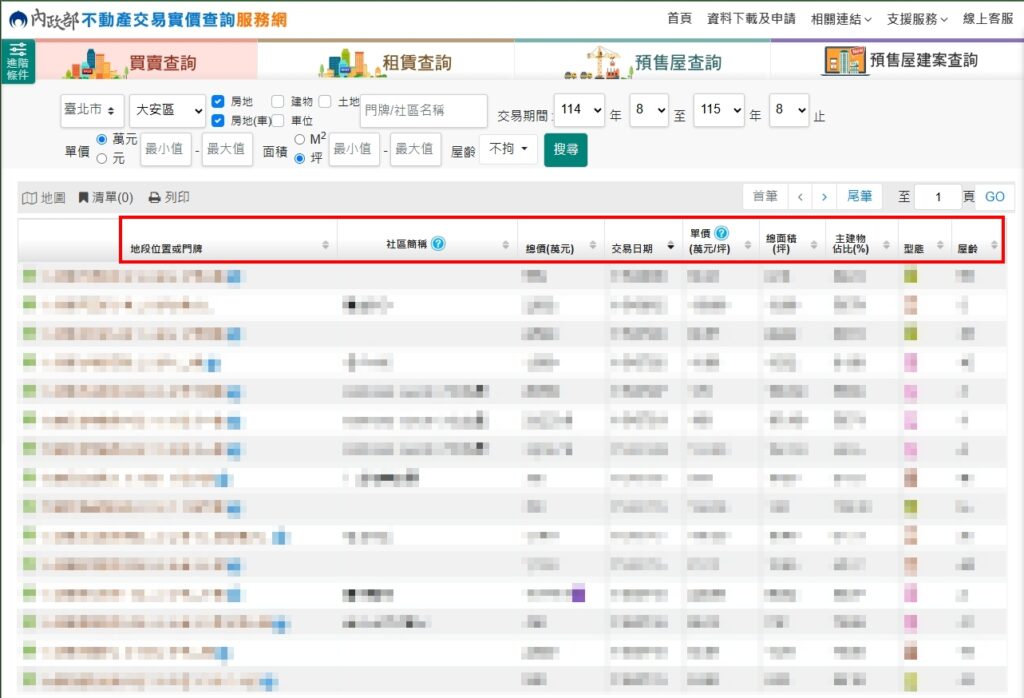This screenshot has height=698, width=1024.
Task: Sort by 總面積(坪) column arrows
Action: [x=814, y=245]
